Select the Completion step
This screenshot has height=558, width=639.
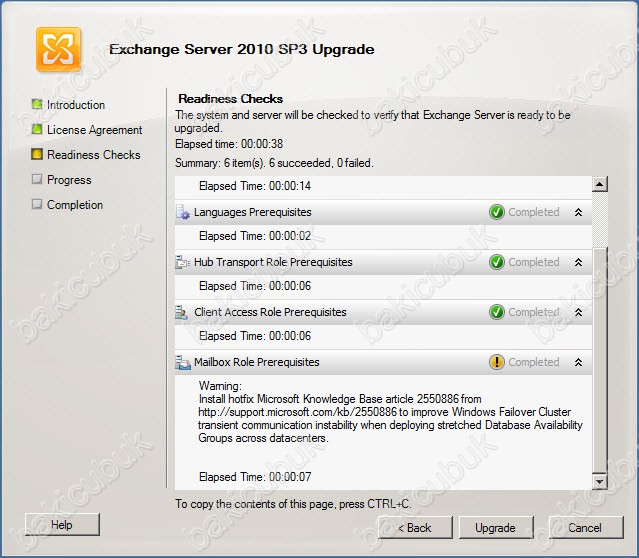tap(75, 205)
